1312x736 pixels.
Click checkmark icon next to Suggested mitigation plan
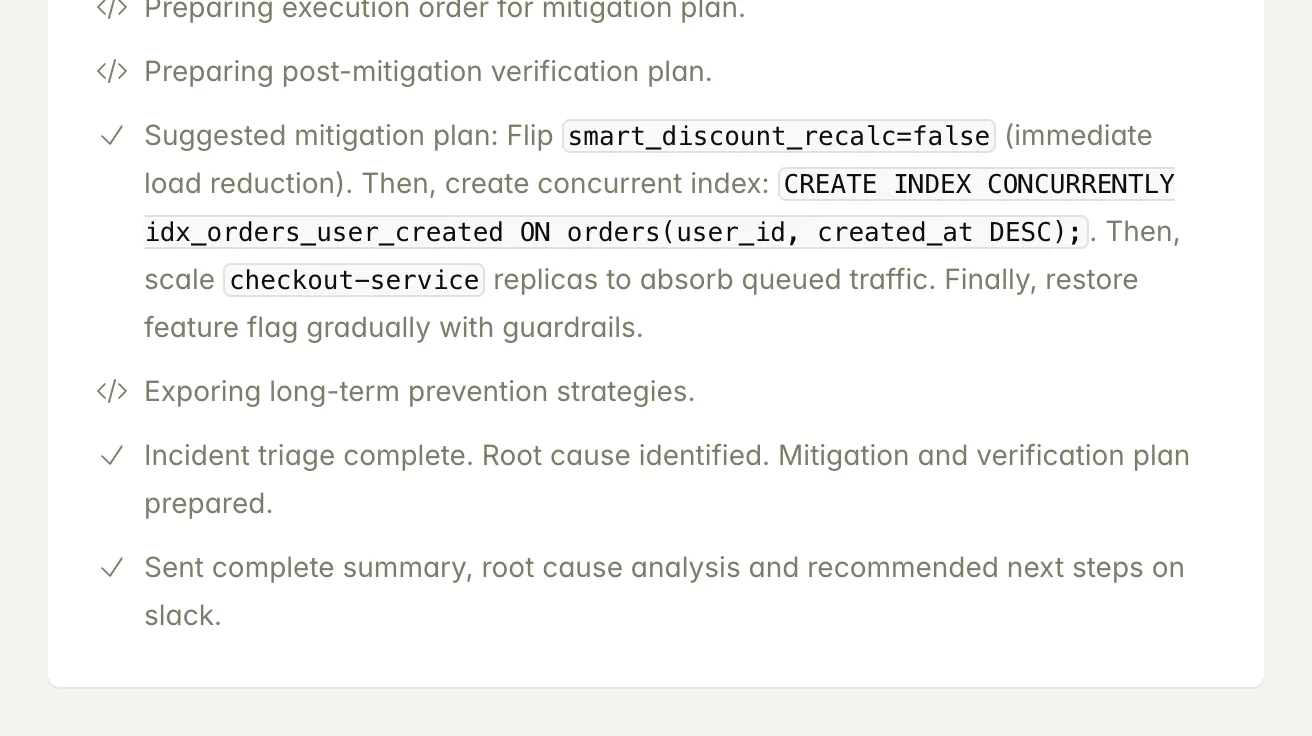111,136
